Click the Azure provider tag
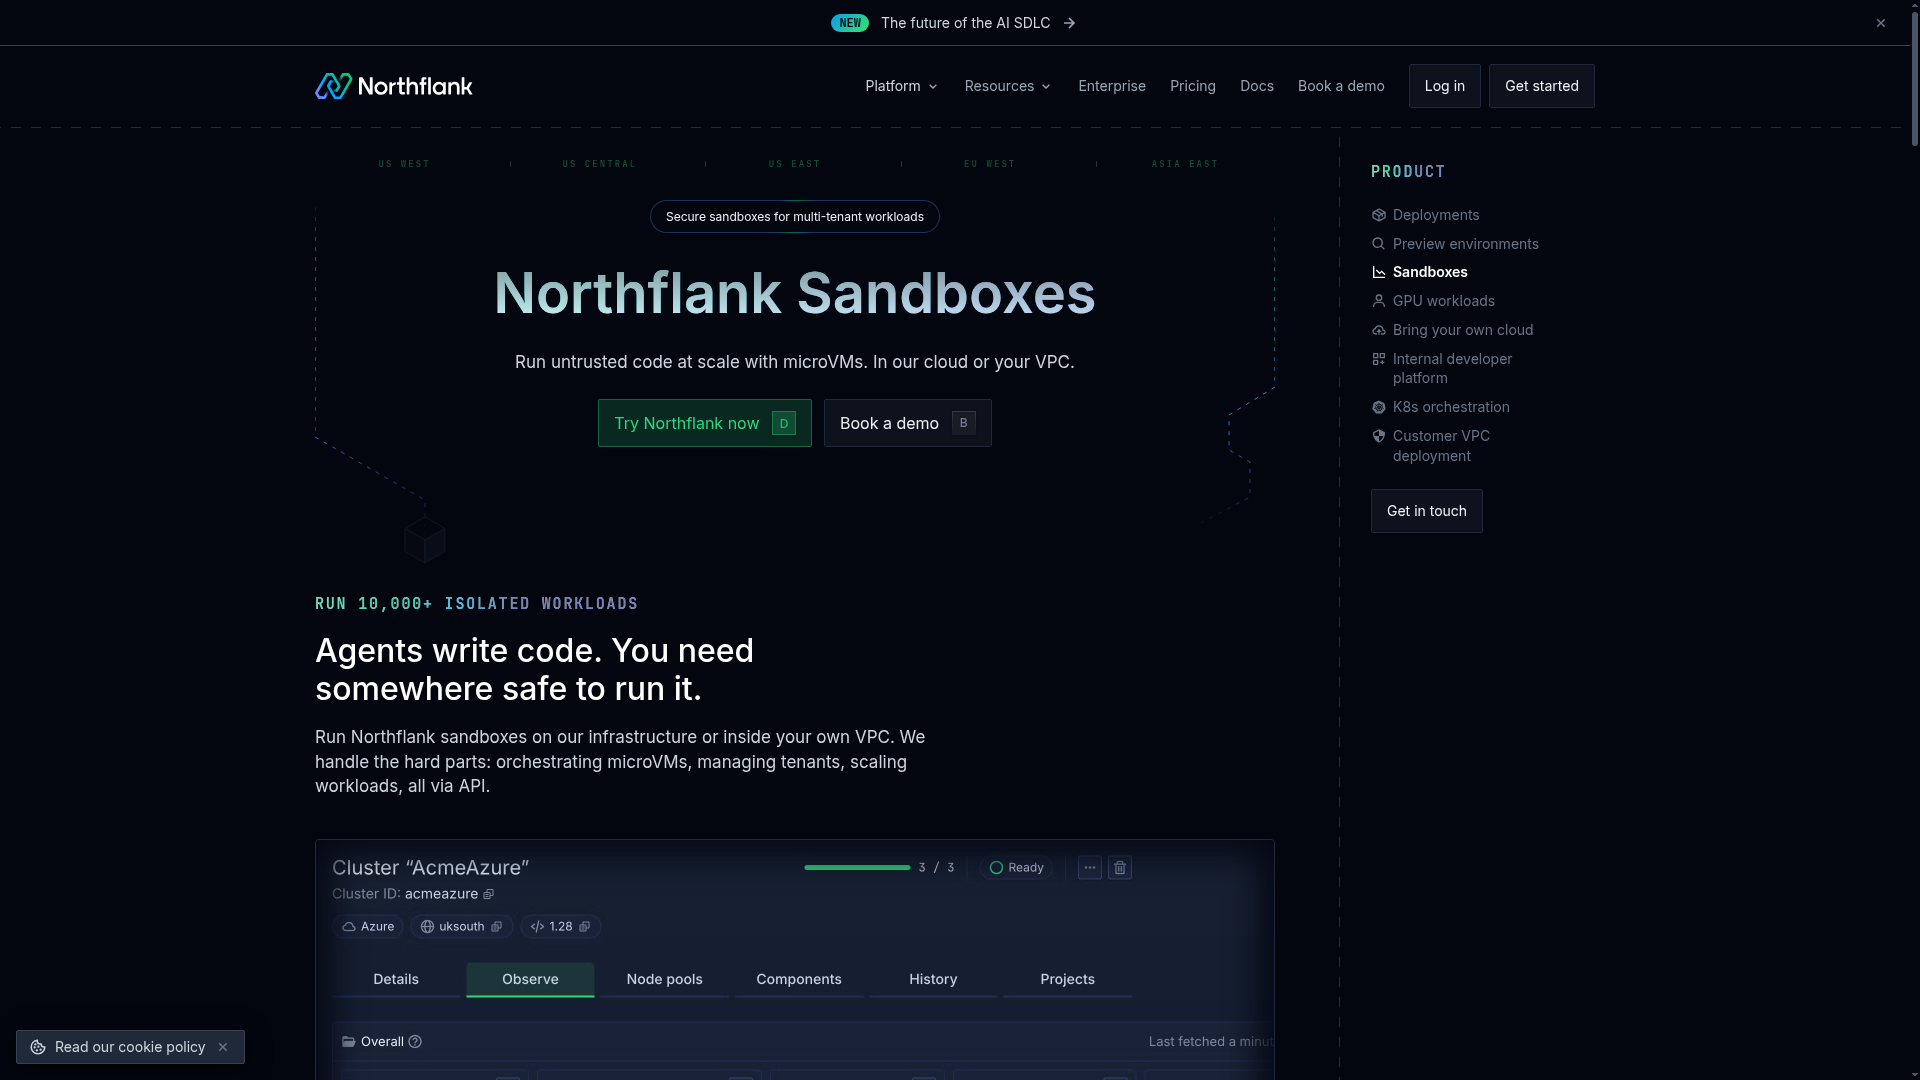 [x=368, y=927]
